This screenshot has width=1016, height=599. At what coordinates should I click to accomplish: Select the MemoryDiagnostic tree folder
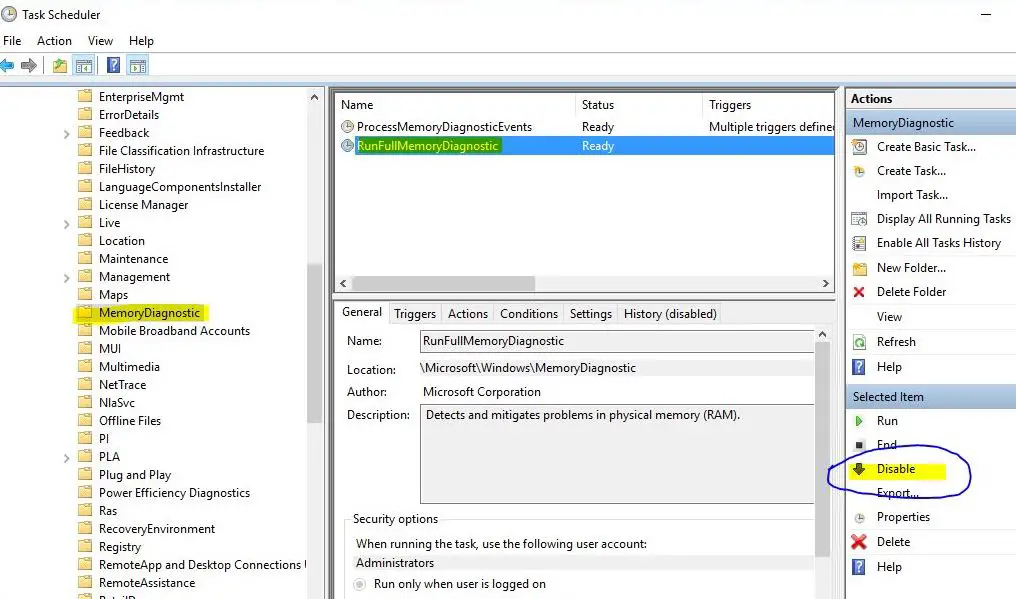click(x=149, y=313)
